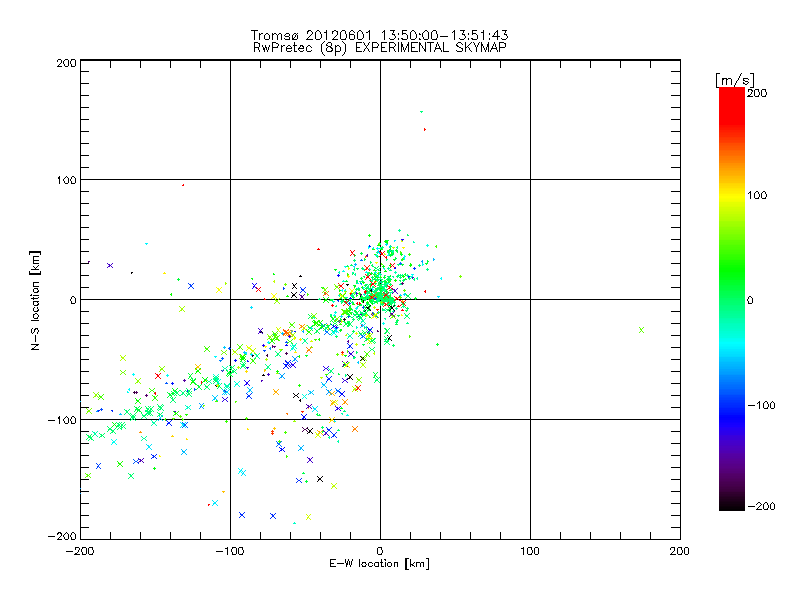The image size is (800, 600).
Task: Click the subtitle 'RwPretec (8p) EXPERIMENTAL SKYMAP'
Action: (x=379, y=47)
